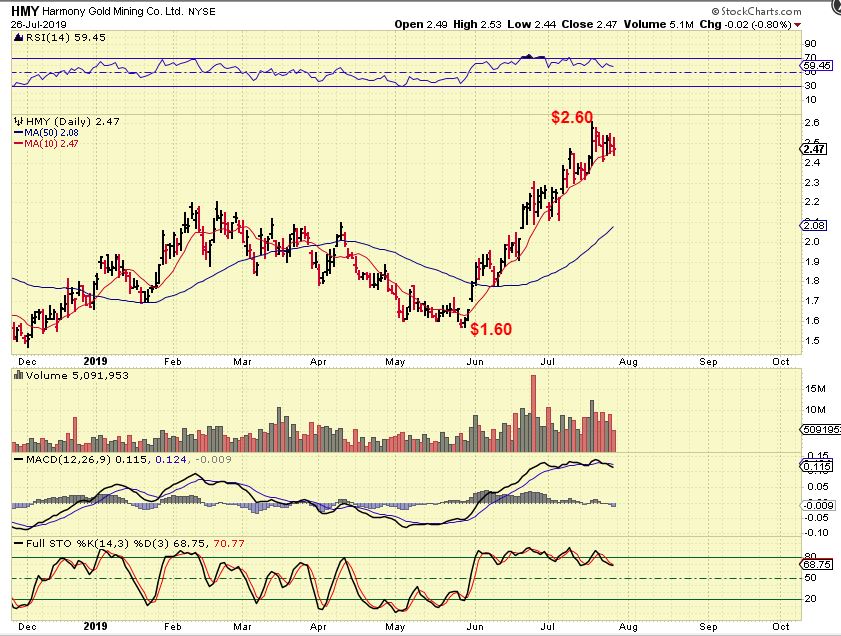The width and height of the screenshot is (841, 636).
Task: Click the Volume 5,091,953 label
Action: 77,375
